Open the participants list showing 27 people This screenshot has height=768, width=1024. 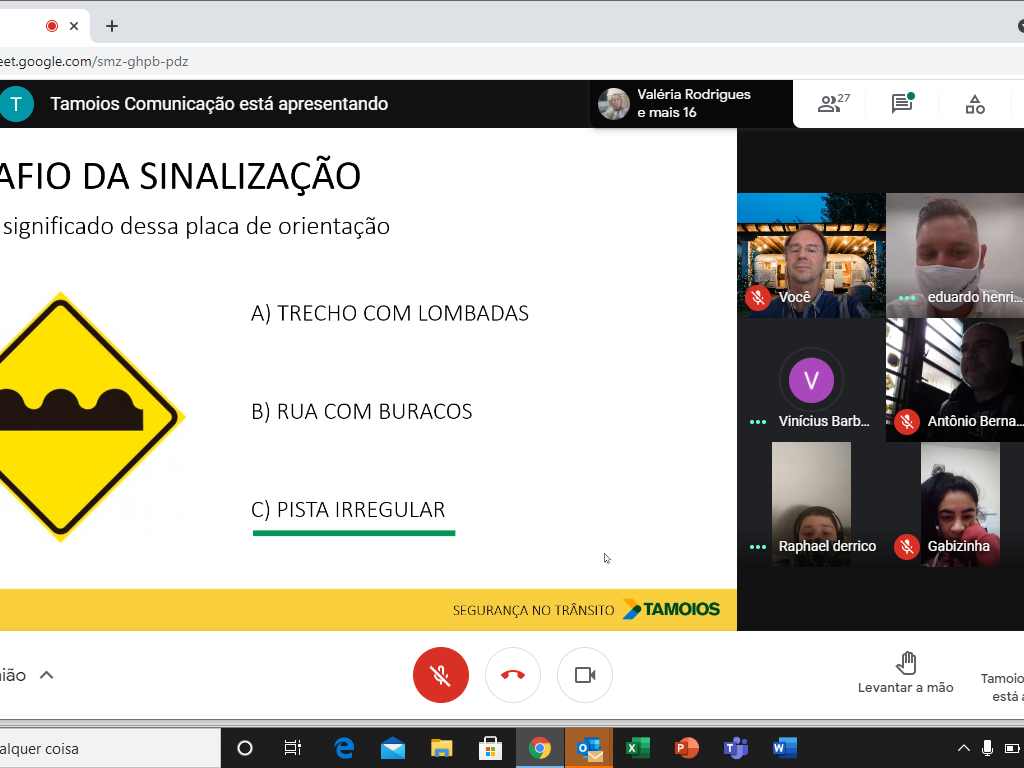click(x=832, y=104)
